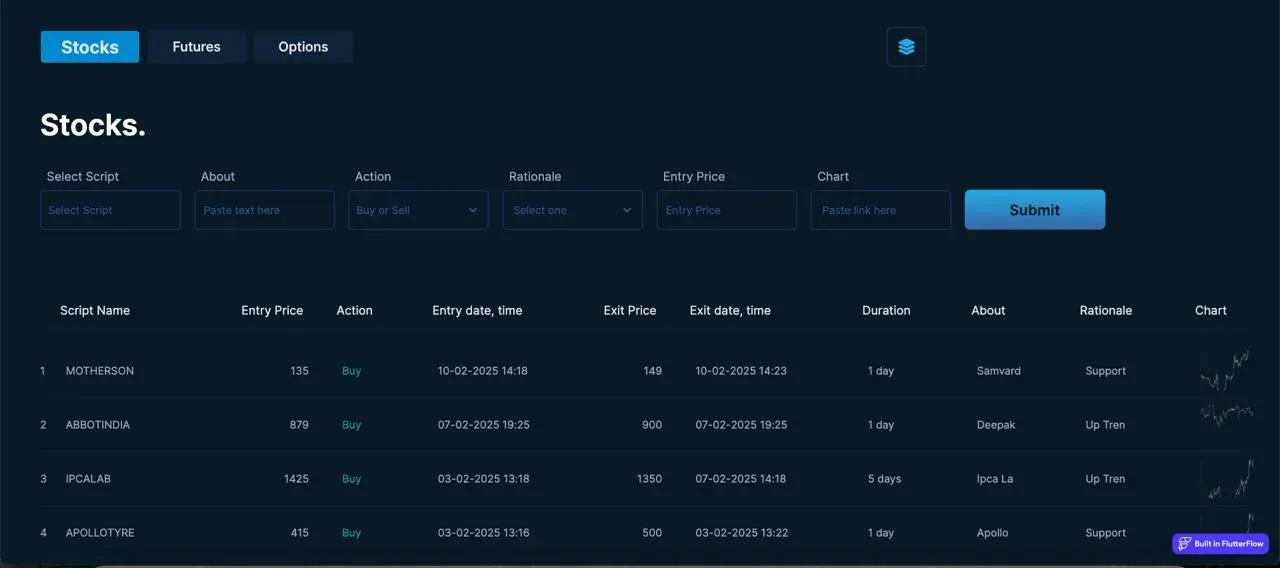Select the MOTHERSON script name
Image resolution: width=1280 pixels, height=568 pixels.
click(100, 371)
